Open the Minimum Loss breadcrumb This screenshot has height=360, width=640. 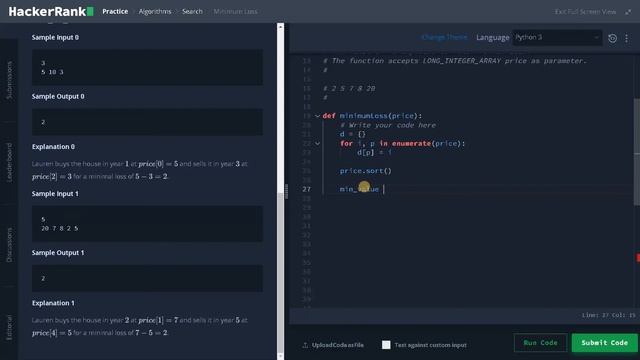click(236, 11)
